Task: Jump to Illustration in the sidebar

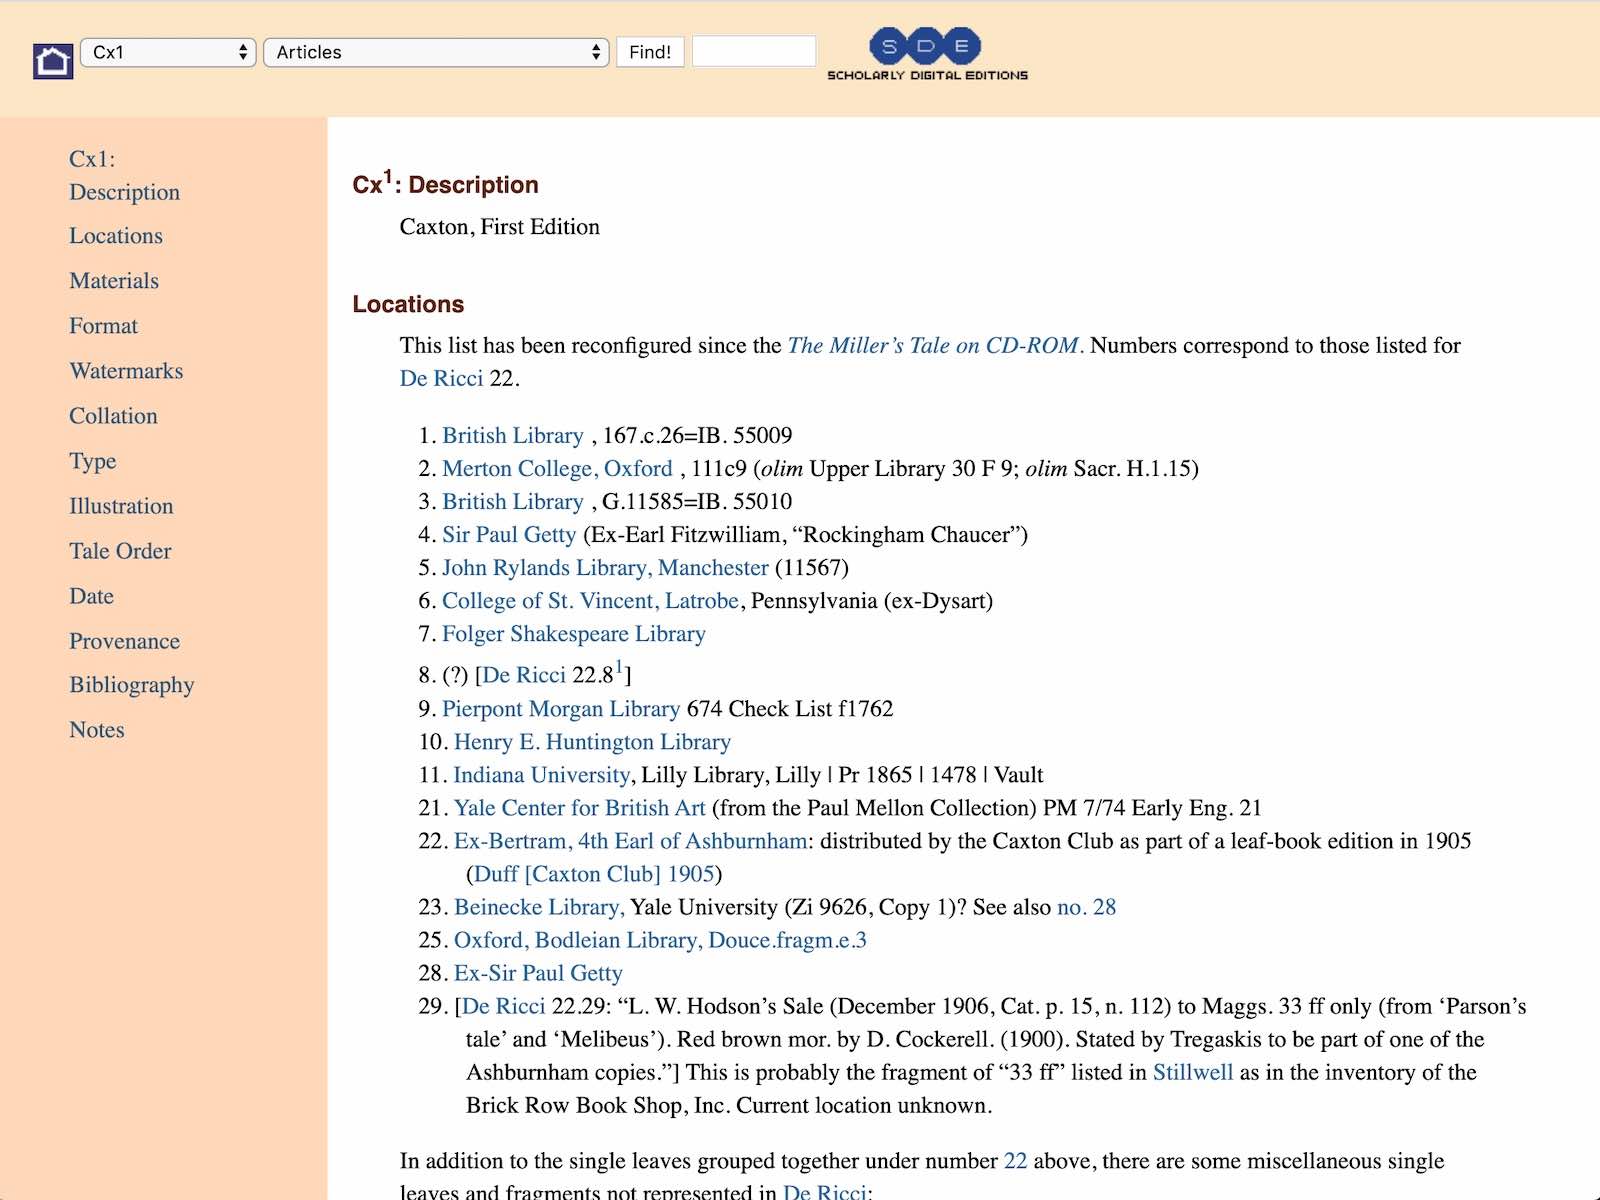Action: coord(121,506)
